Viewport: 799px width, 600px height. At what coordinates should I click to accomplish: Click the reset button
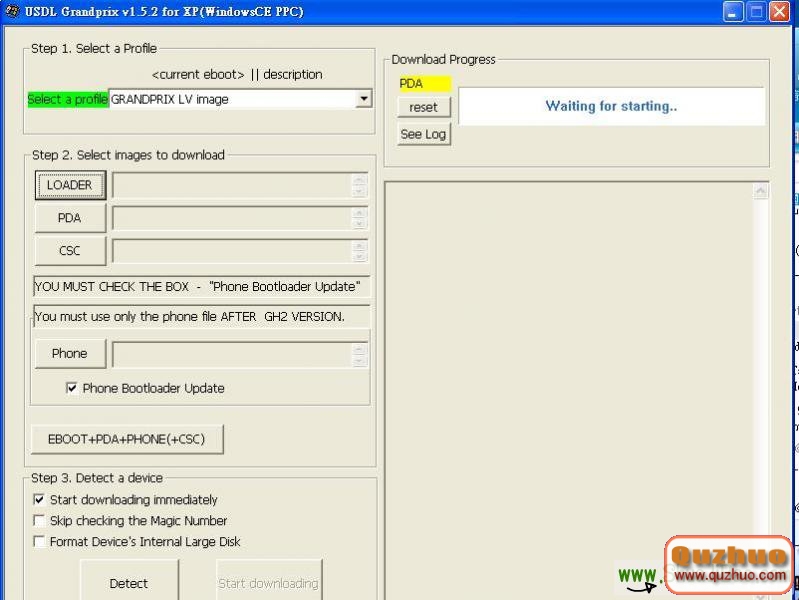tap(423, 107)
